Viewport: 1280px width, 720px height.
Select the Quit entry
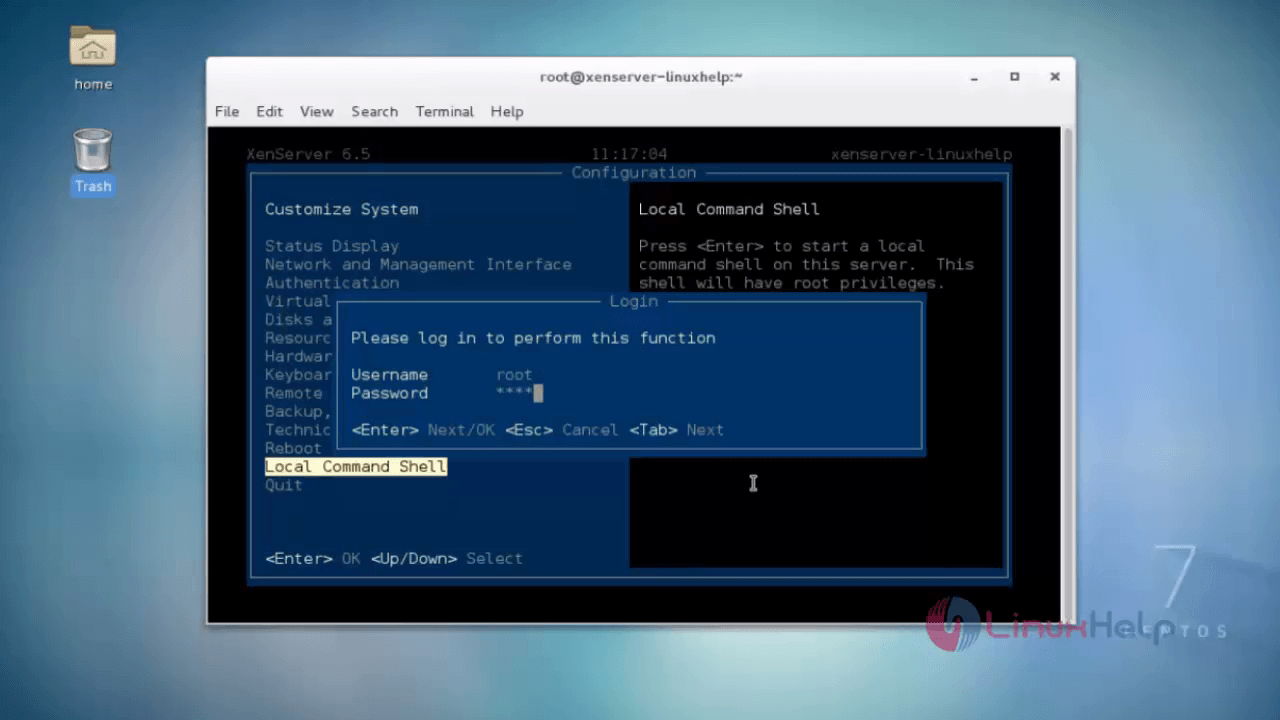[284, 485]
